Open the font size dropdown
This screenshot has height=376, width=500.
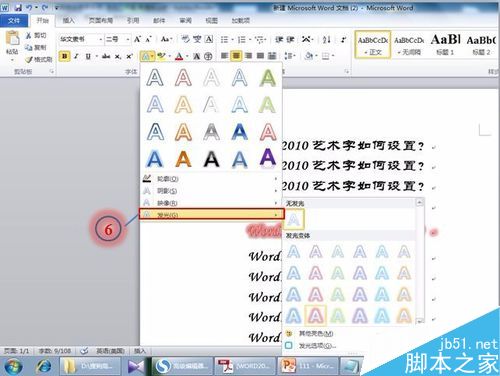(128, 39)
